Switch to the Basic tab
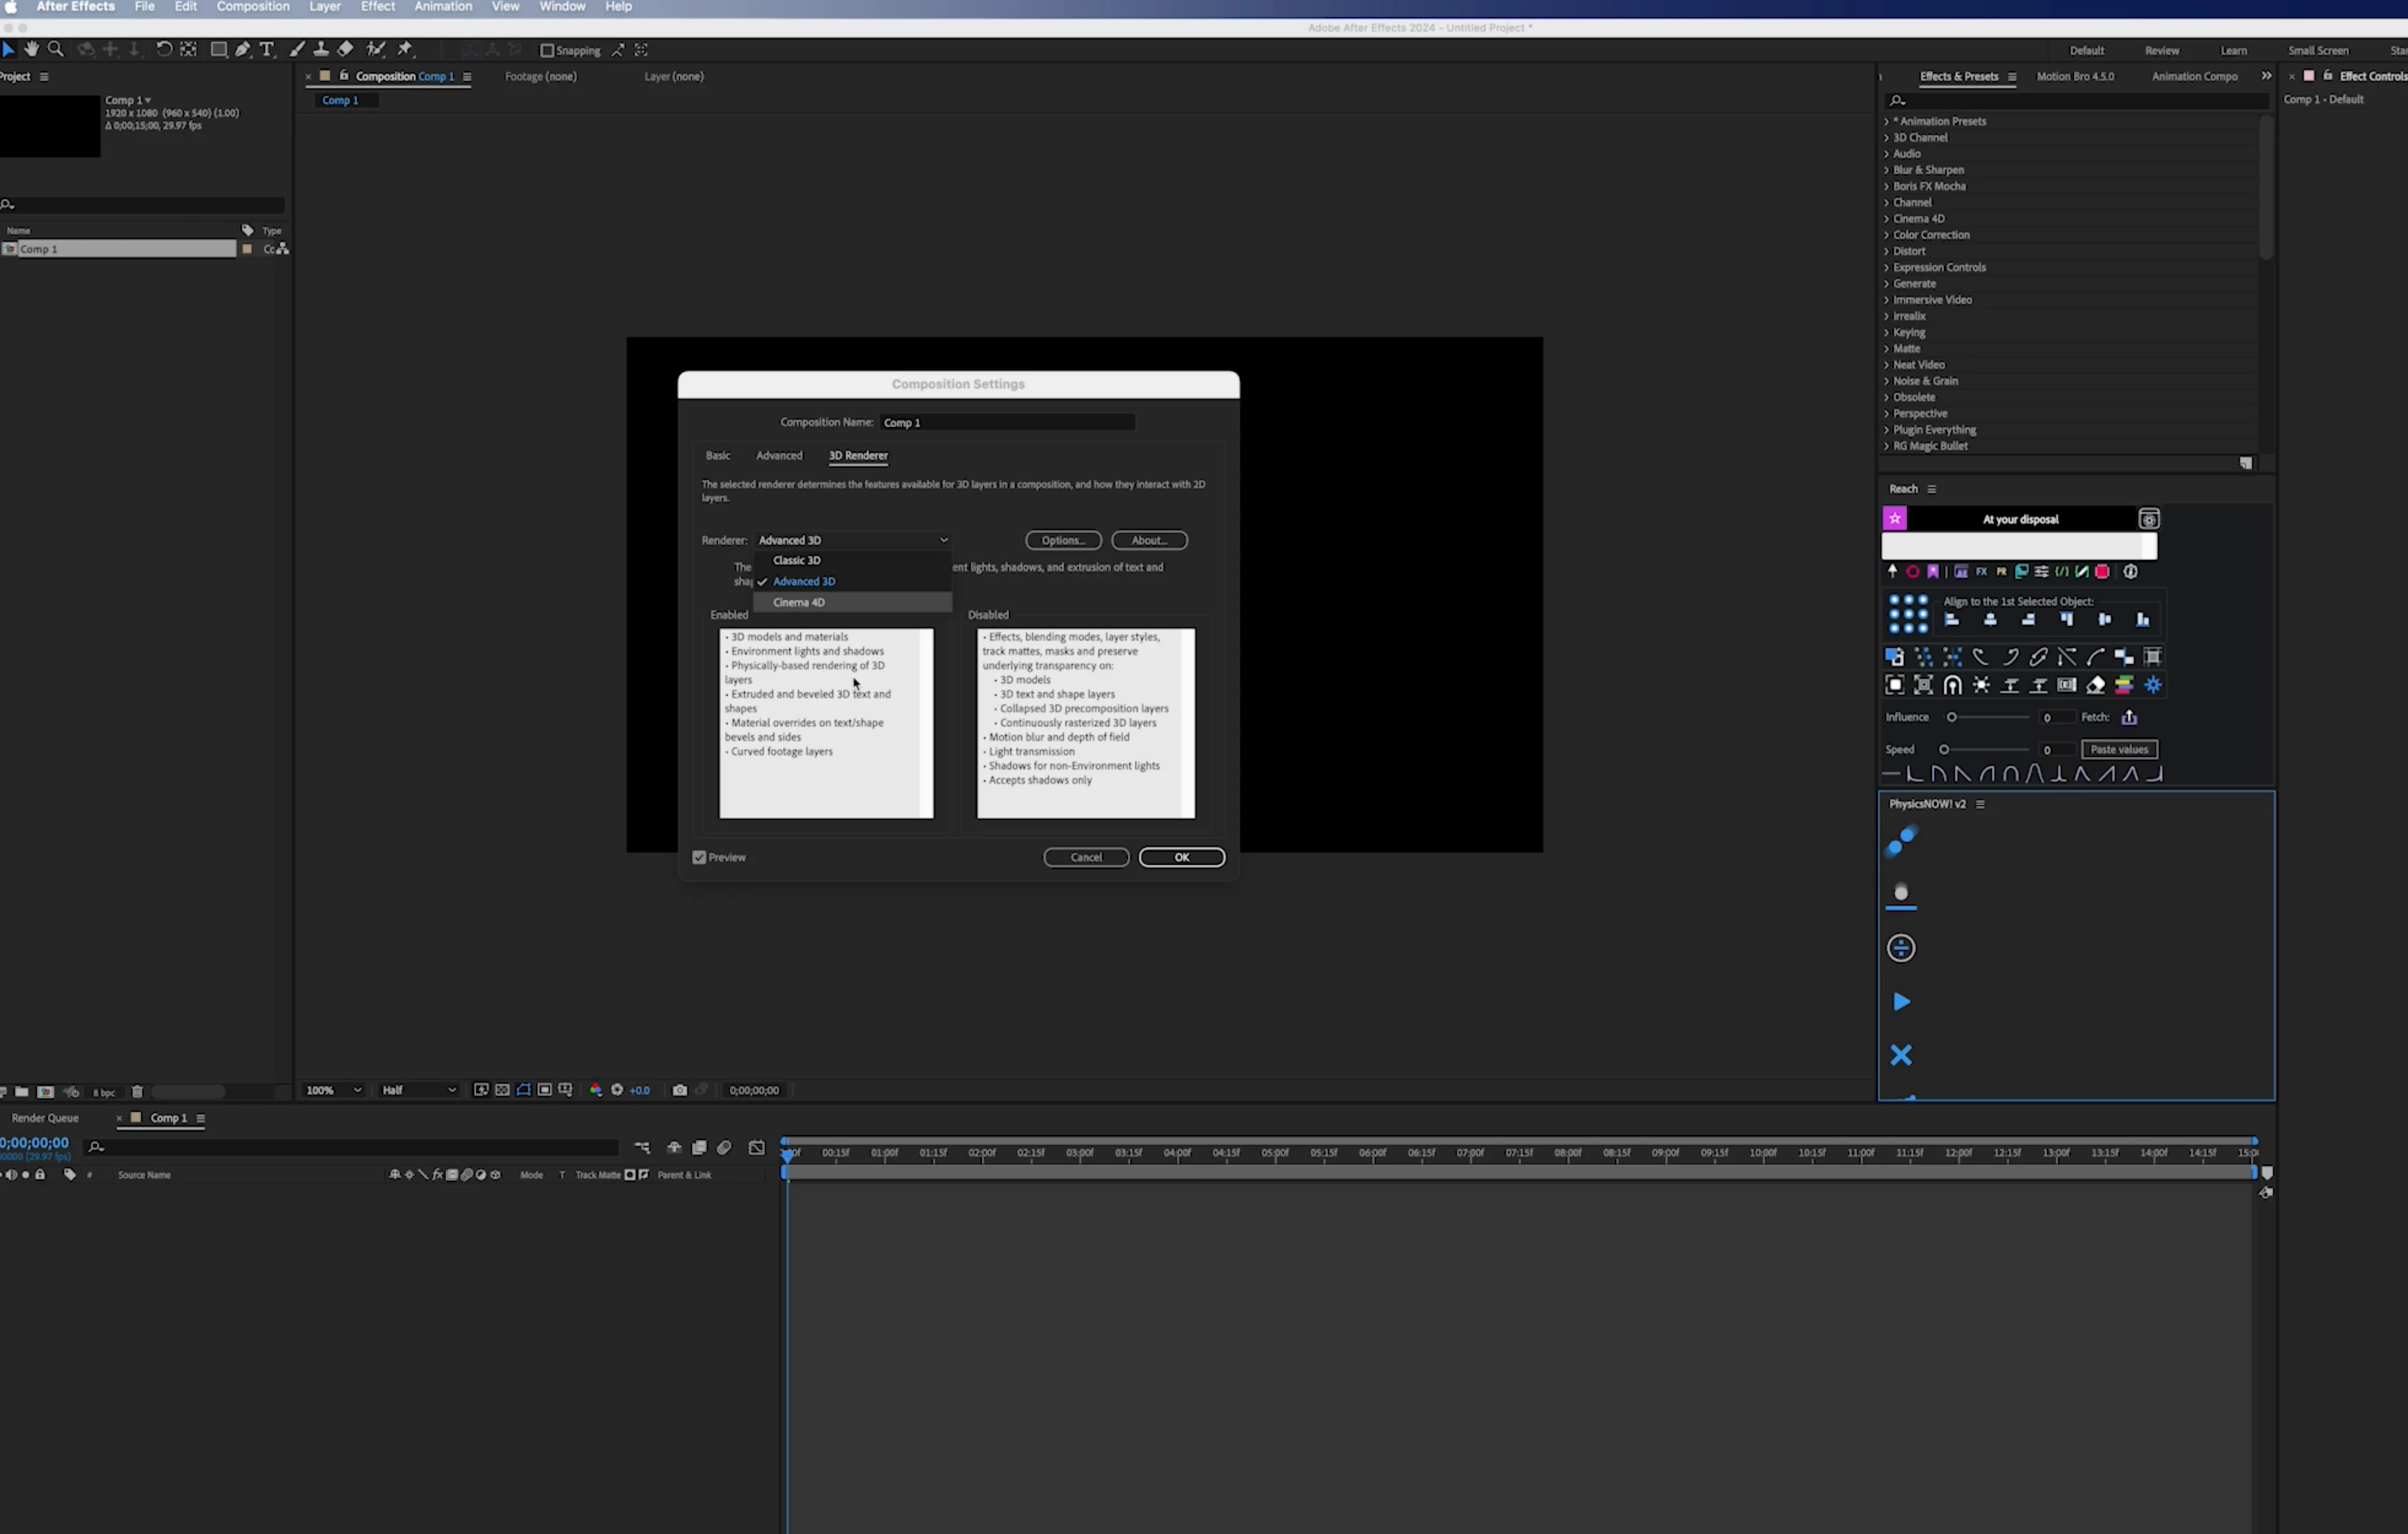 point(718,455)
